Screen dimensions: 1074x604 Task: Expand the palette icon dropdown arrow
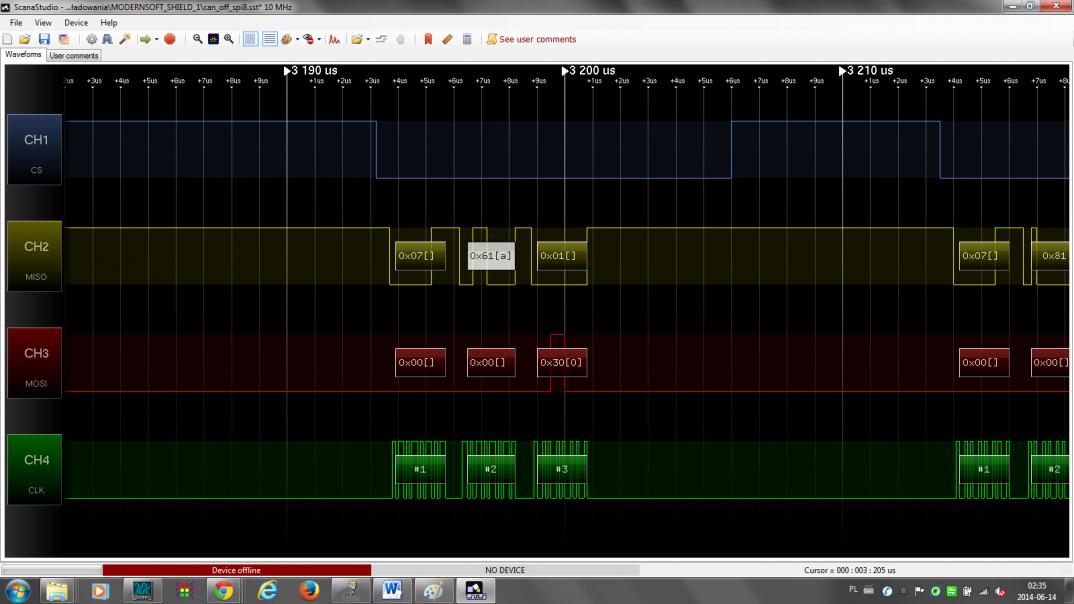pos(296,39)
